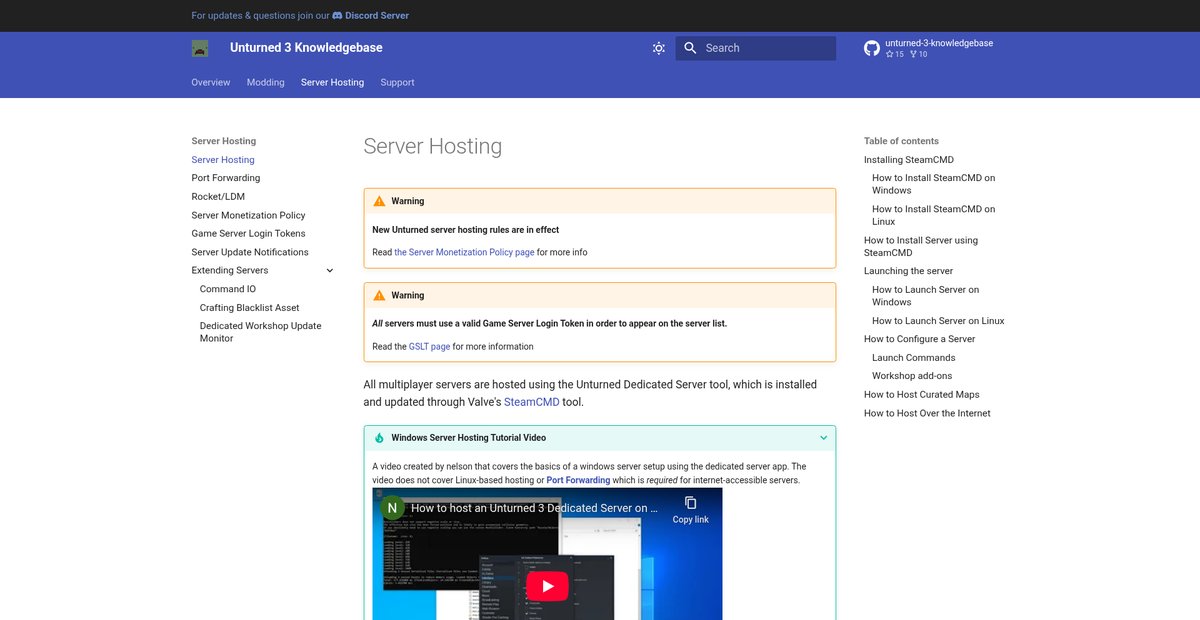Open Crafting Blacklist Asset sidebar page
Viewport: 1200px width, 620px height.
250,308
